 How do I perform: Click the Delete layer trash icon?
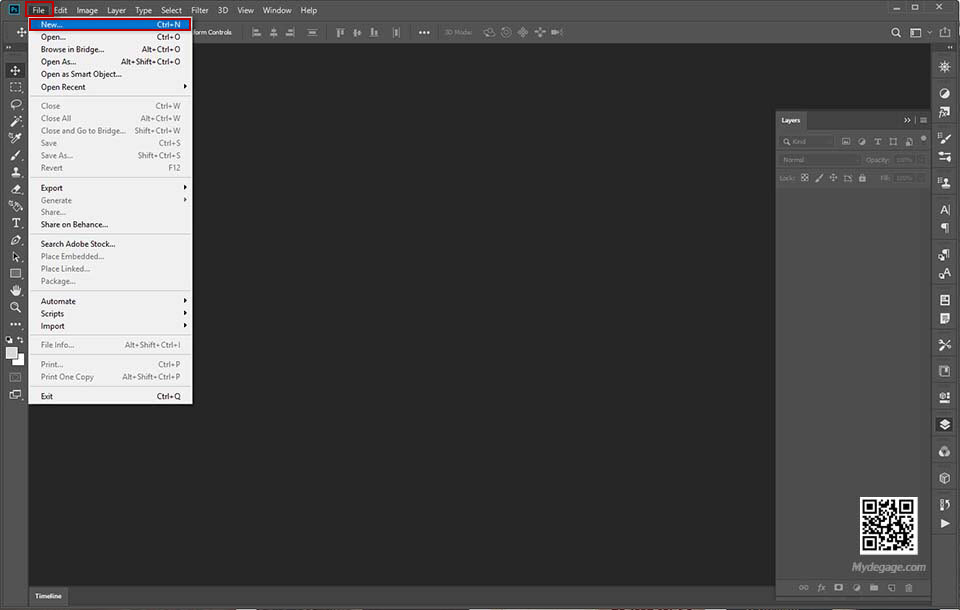(909, 587)
